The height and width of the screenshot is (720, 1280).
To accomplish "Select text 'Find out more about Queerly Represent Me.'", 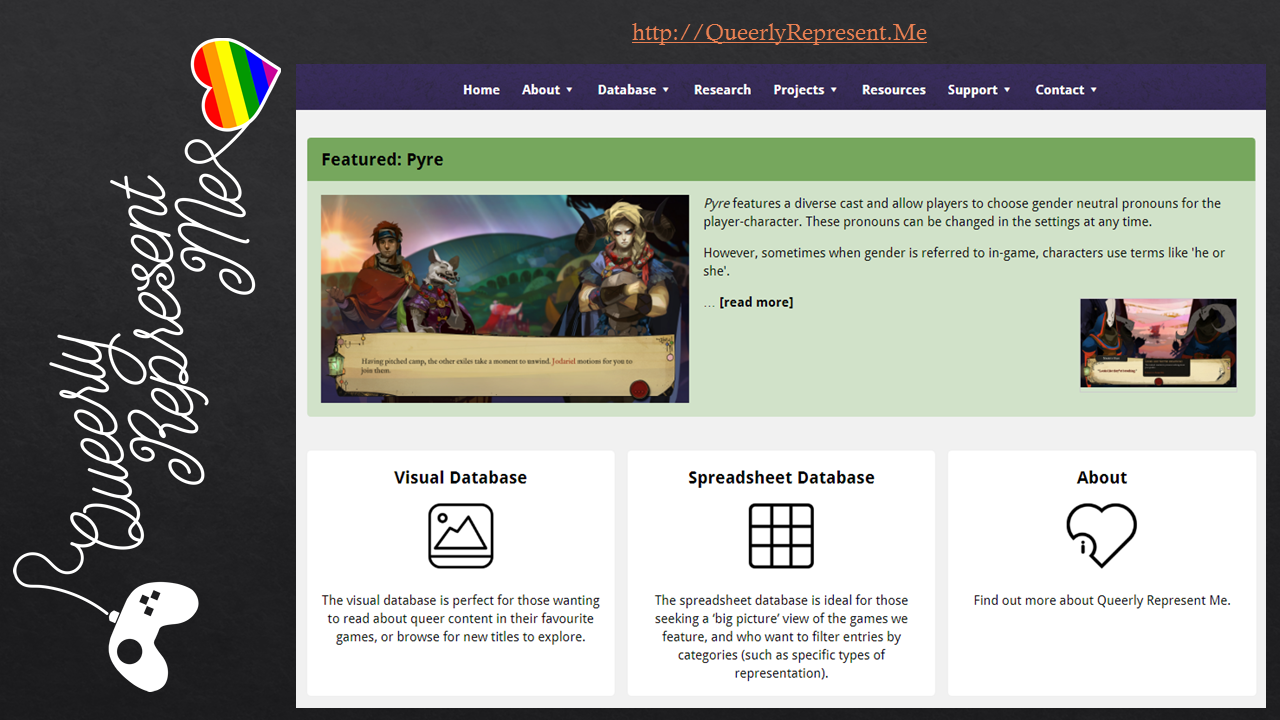I will [1102, 601].
